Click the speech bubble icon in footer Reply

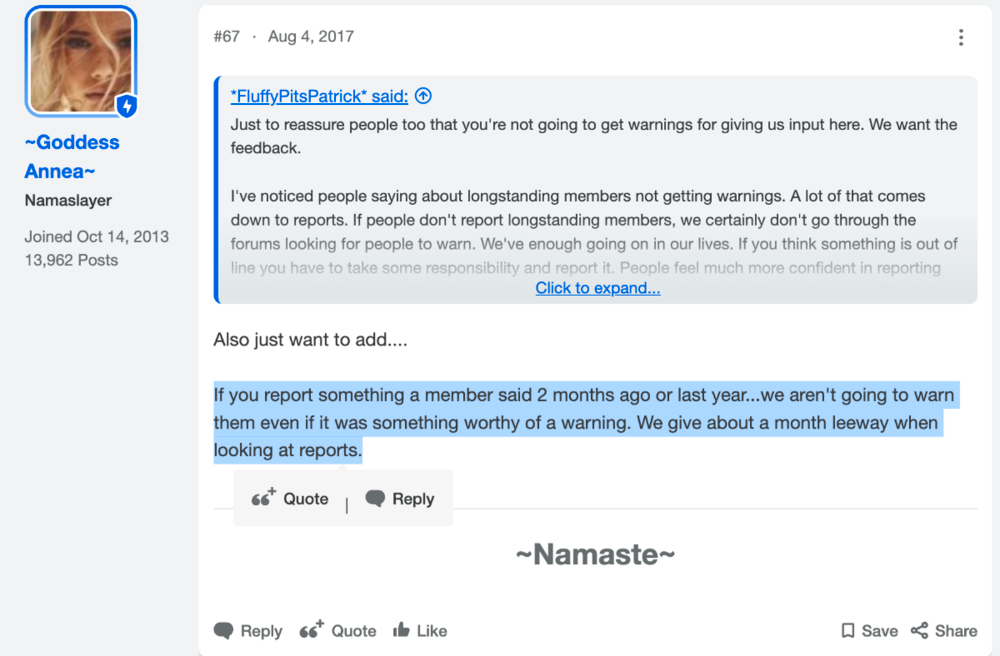[x=223, y=630]
